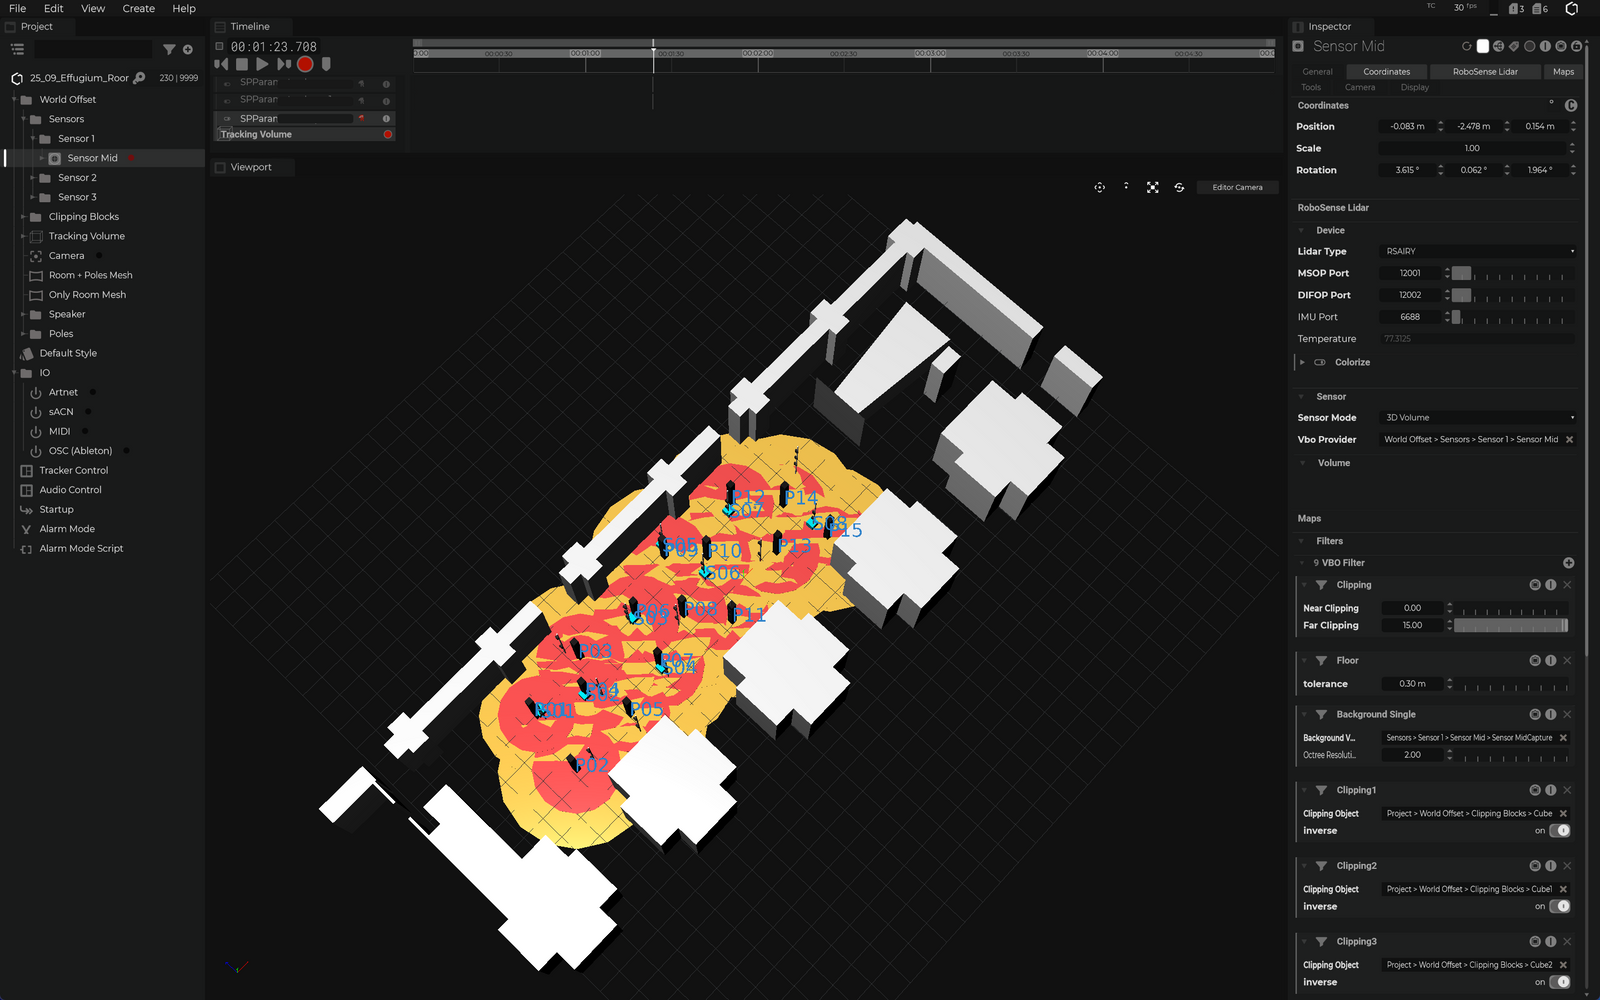Expand the Colorize section
Viewport: 1600px width, 1000px height.
(1302, 362)
